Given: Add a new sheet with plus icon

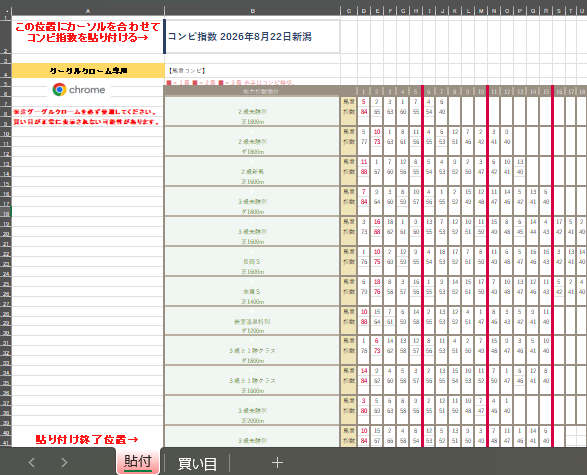Looking at the screenshot, I should 277,463.
